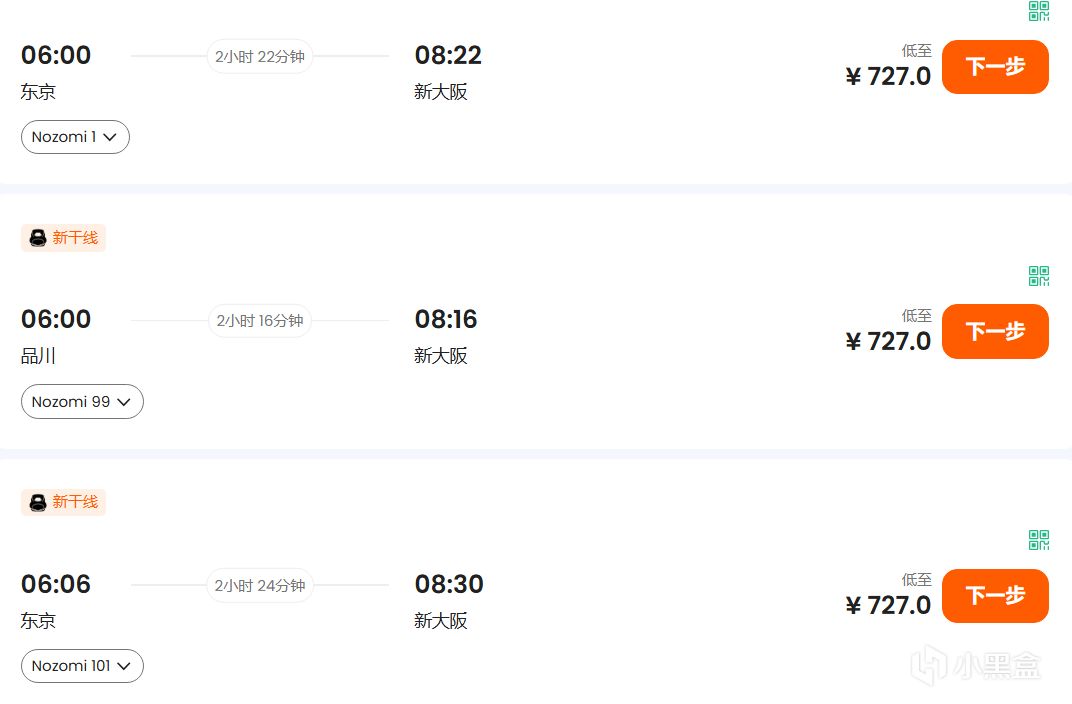This screenshot has height=704, width=1072.
Task: Show the QR code for Nozomi 101
Action: tap(1039, 540)
